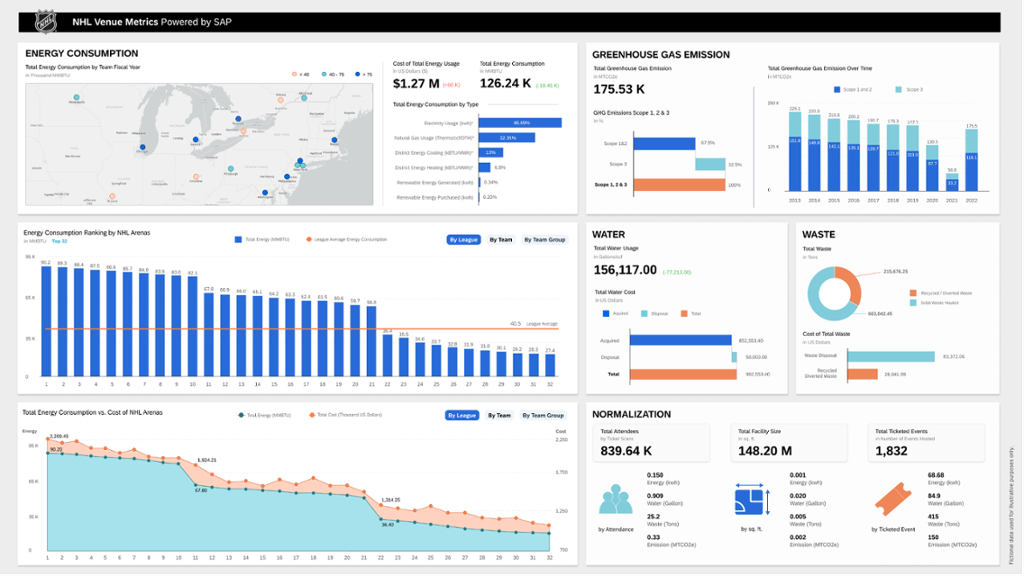Click the square footage floorplan icon
Viewport: 1024px width, 576px height.
[752, 502]
